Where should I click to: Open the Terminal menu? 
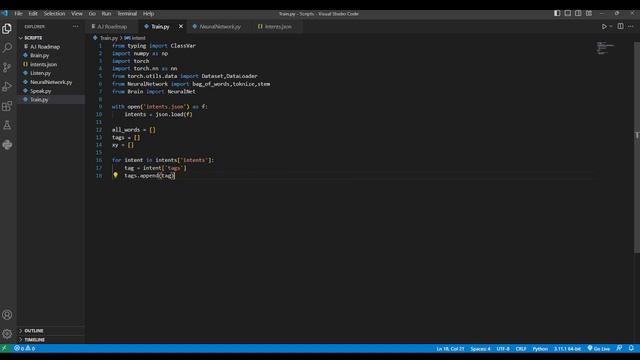click(127, 13)
